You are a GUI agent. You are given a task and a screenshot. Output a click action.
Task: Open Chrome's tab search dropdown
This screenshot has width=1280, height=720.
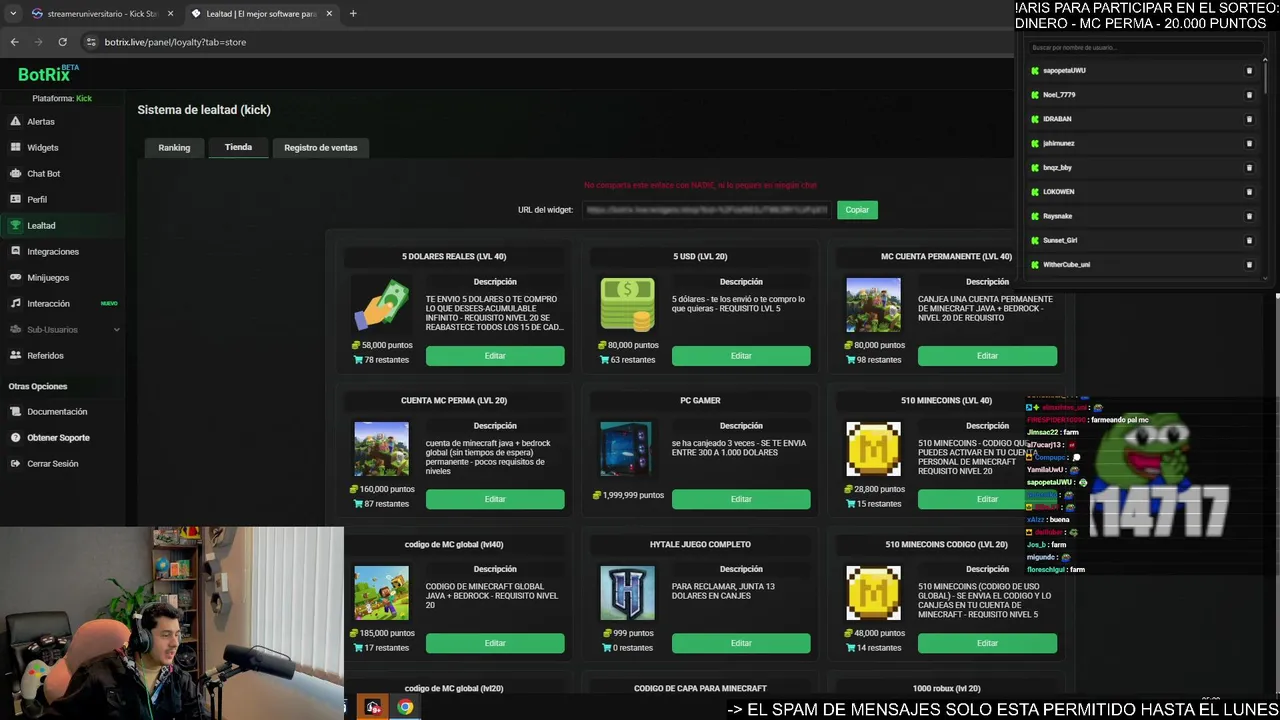12,14
